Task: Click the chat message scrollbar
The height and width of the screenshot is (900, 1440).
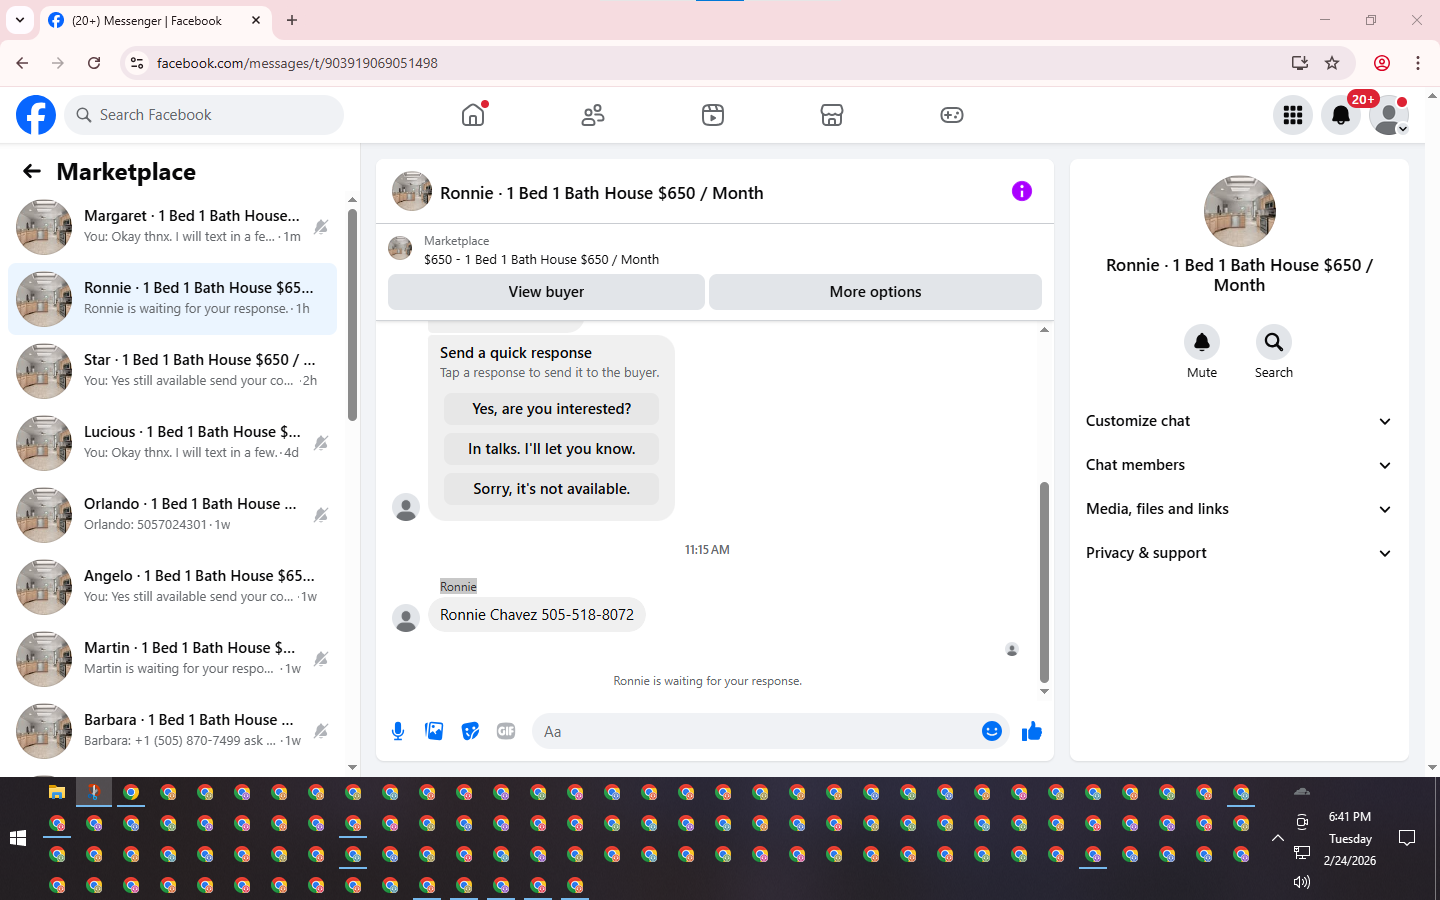Action: [x=1044, y=582]
